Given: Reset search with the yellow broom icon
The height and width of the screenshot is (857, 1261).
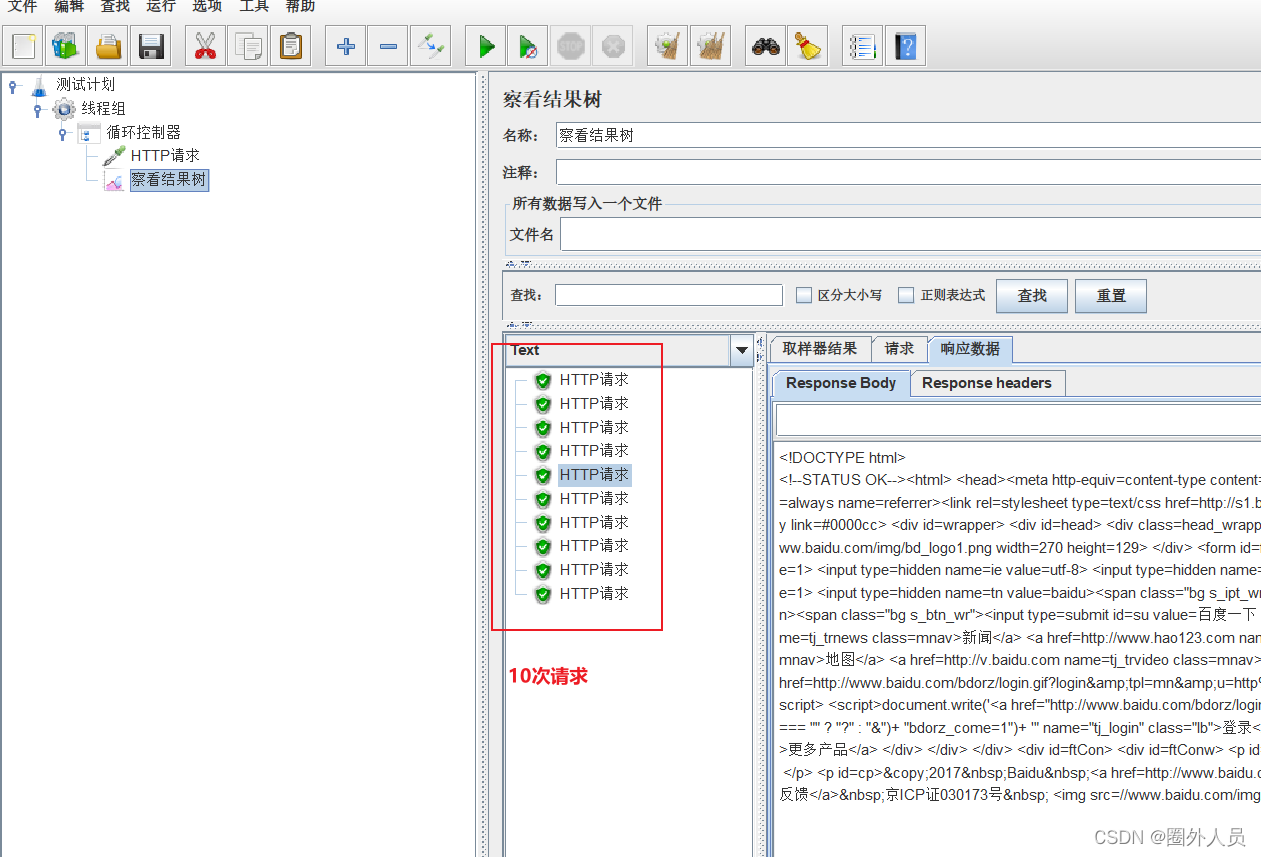Looking at the screenshot, I should 807,46.
